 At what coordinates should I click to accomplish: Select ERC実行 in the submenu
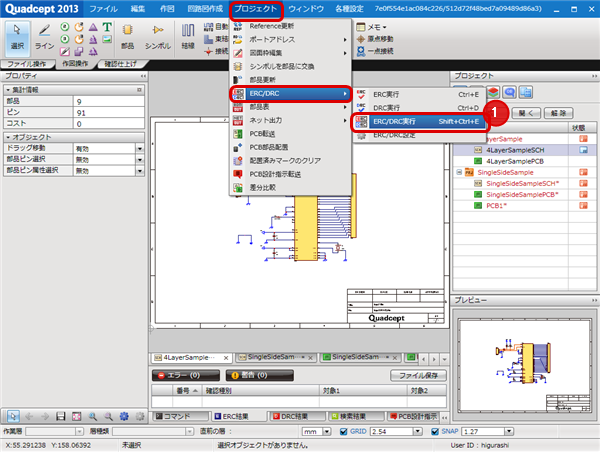[419, 94]
